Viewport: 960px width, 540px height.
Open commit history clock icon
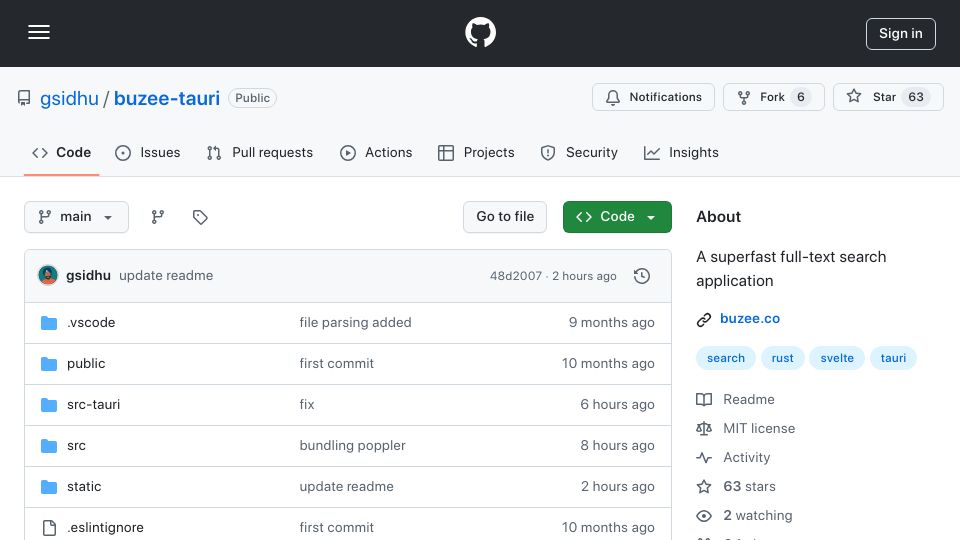tap(642, 276)
